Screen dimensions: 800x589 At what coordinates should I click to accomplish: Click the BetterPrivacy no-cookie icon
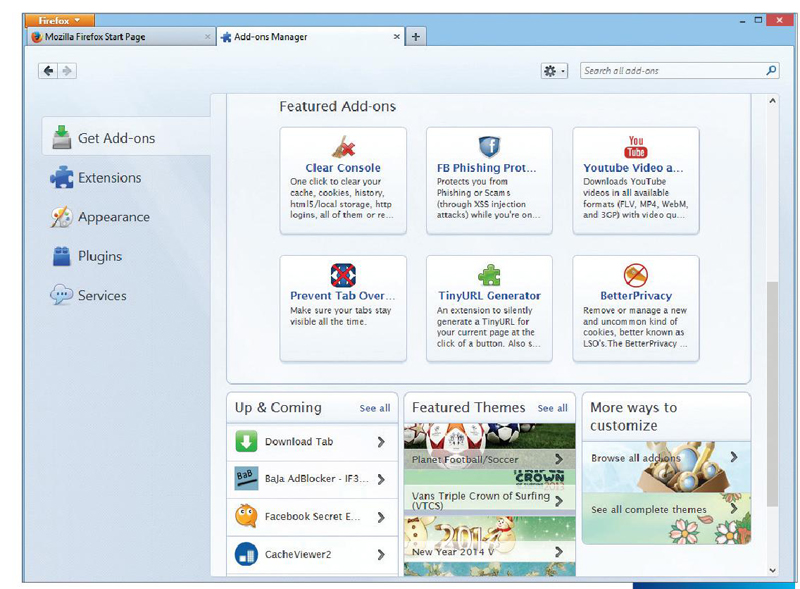tap(636, 276)
